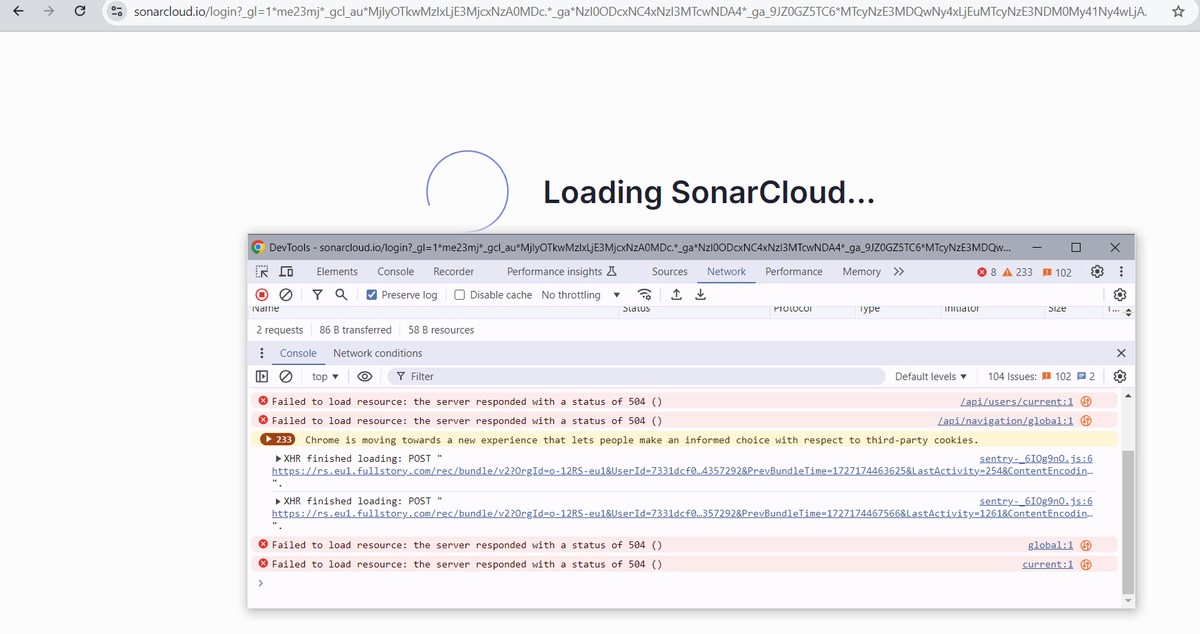1200x634 pixels.
Task: Switch to the Sources tab
Action: (x=670, y=272)
